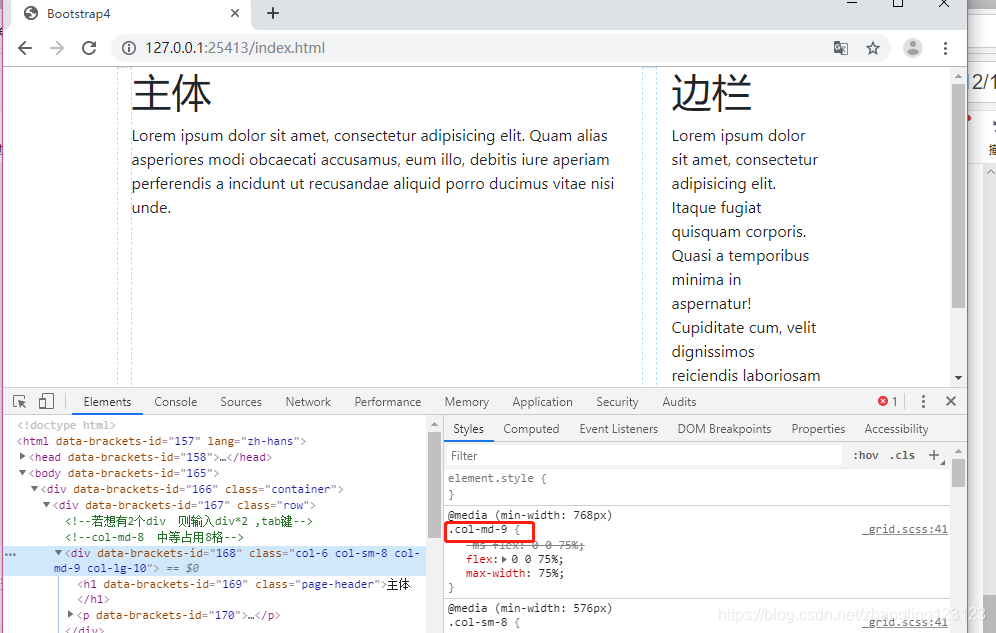
Task: Go forward in browser history
Action: 57,48
